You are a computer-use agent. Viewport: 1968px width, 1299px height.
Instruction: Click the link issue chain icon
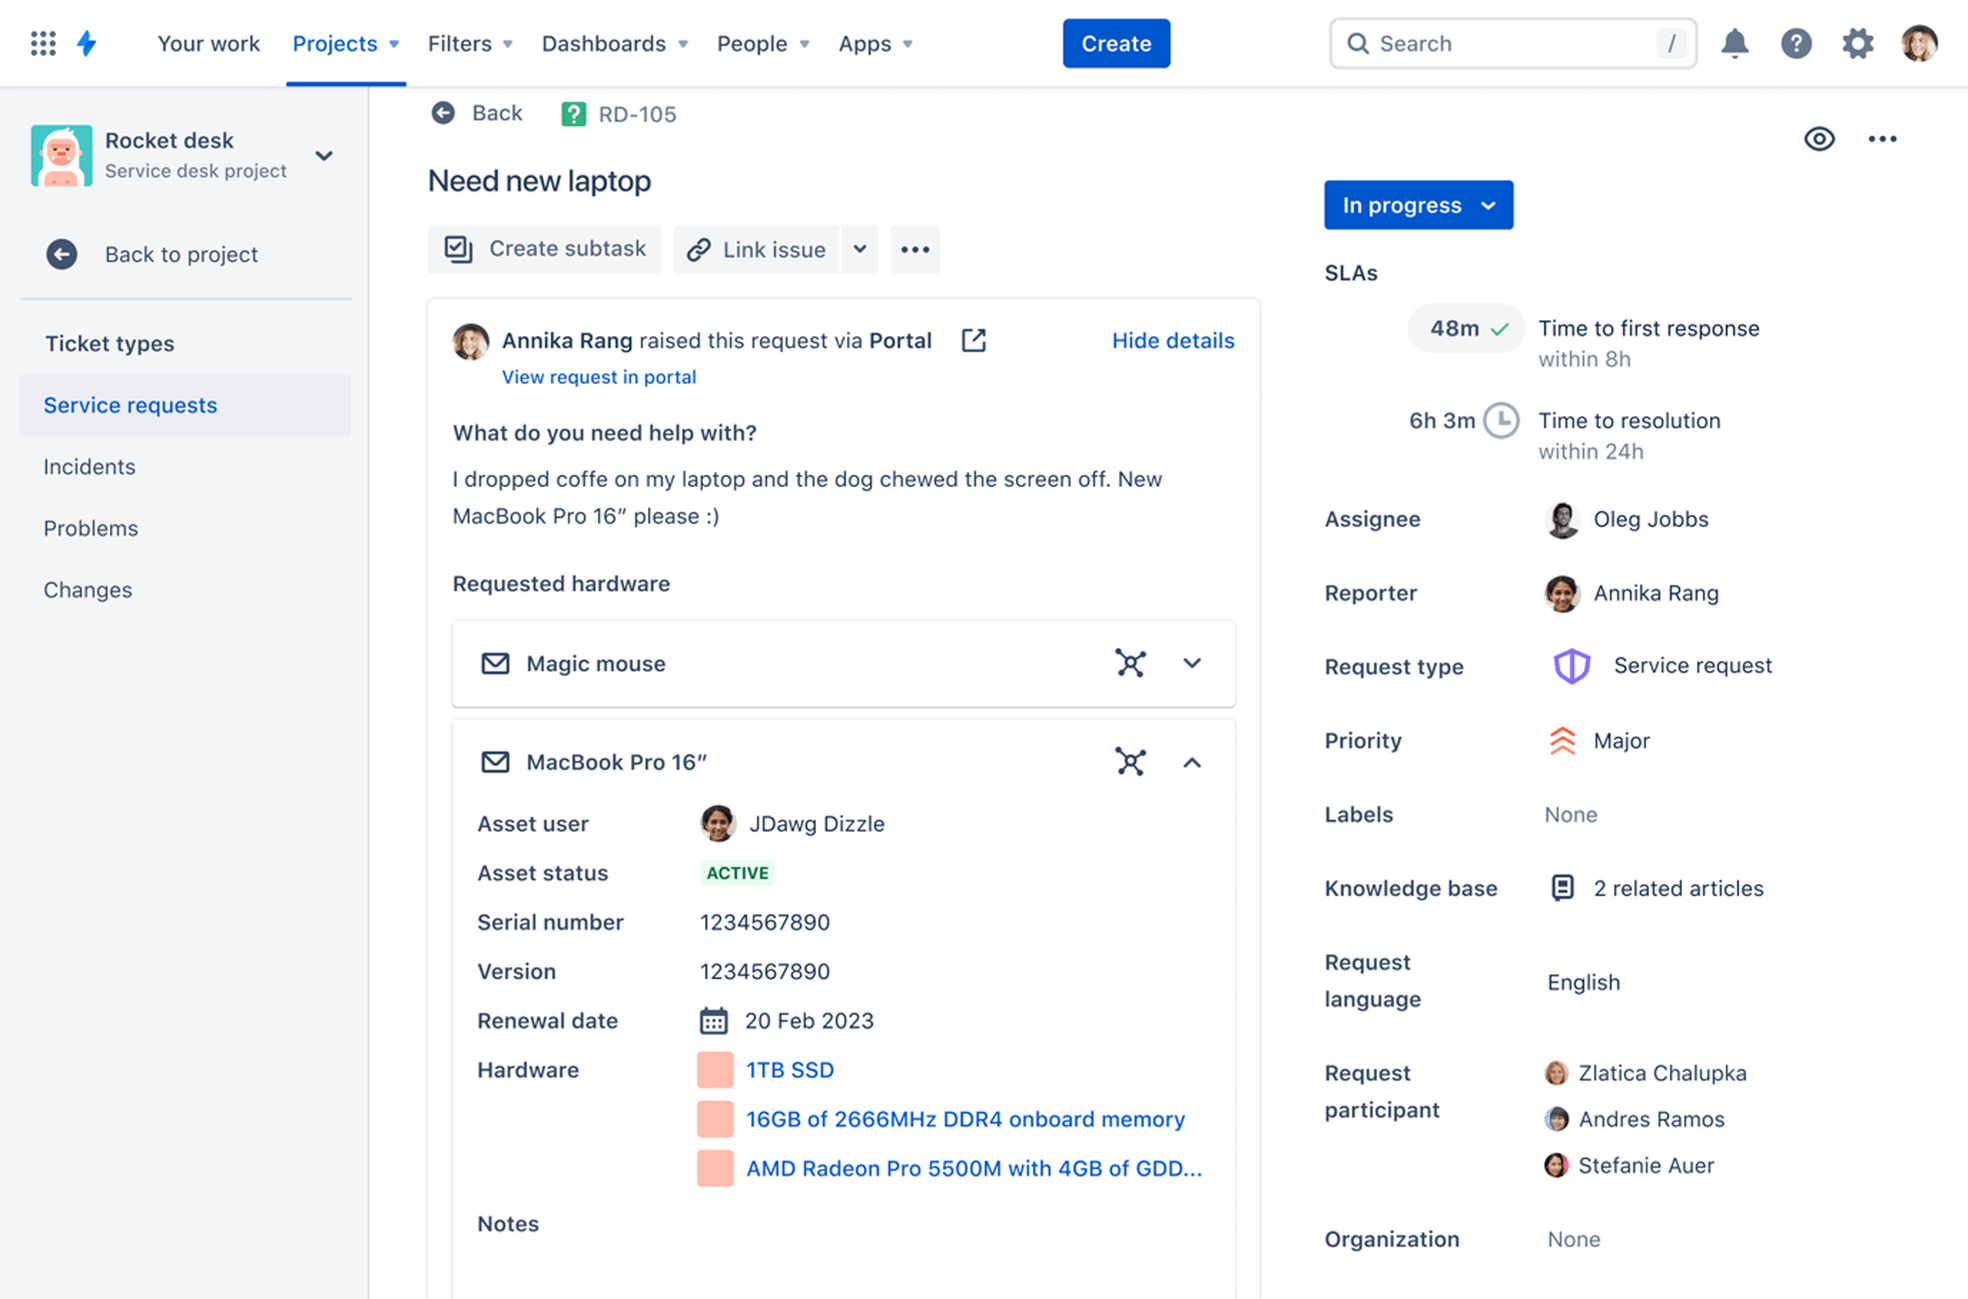pyautogui.click(x=699, y=248)
